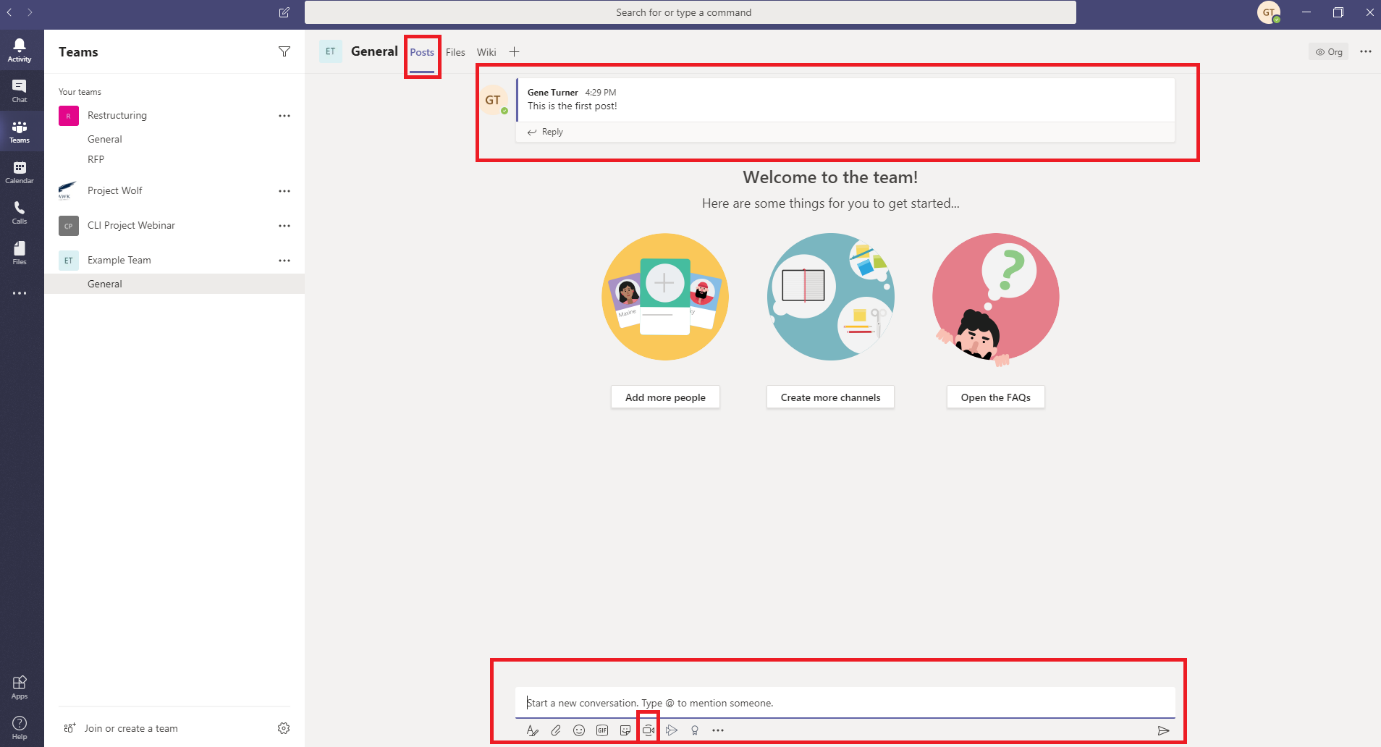Switch to the Files tab
The image size is (1381, 747).
(x=455, y=52)
